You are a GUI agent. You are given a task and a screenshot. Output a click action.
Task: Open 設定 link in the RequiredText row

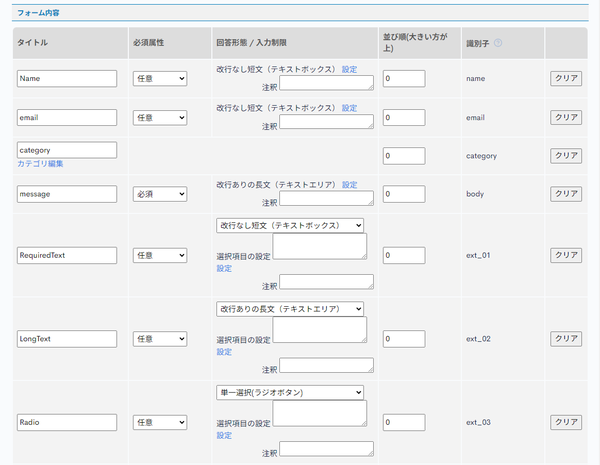tap(224, 268)
